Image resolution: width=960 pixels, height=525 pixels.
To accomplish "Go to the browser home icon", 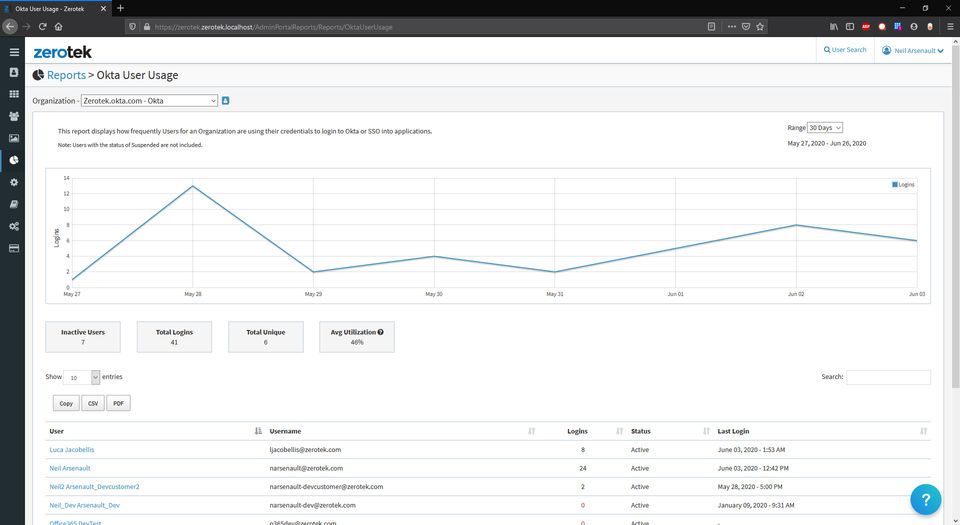I will point(59,26).
